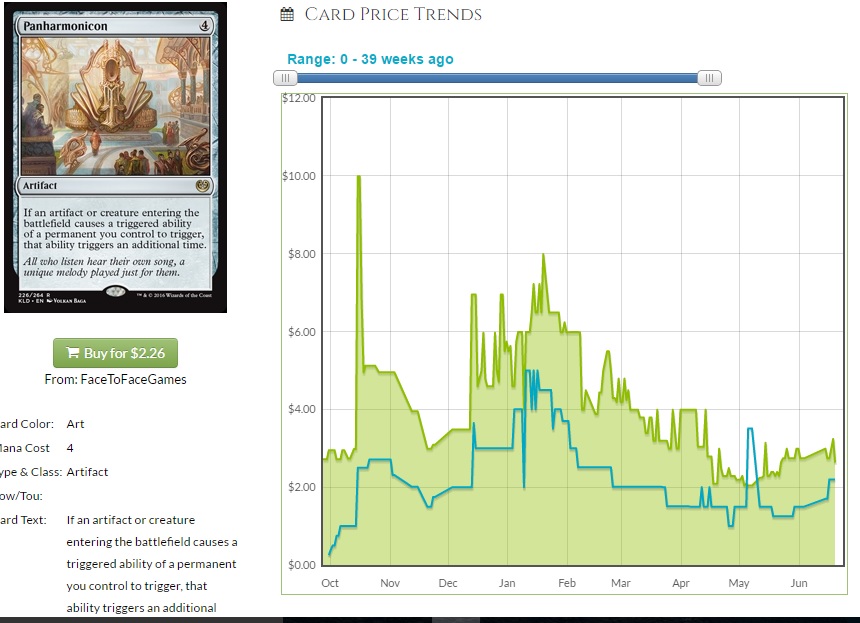Screen dimensions: 860x623
Task: Click the $8.00 price axis label
Action: coord(302,254)
